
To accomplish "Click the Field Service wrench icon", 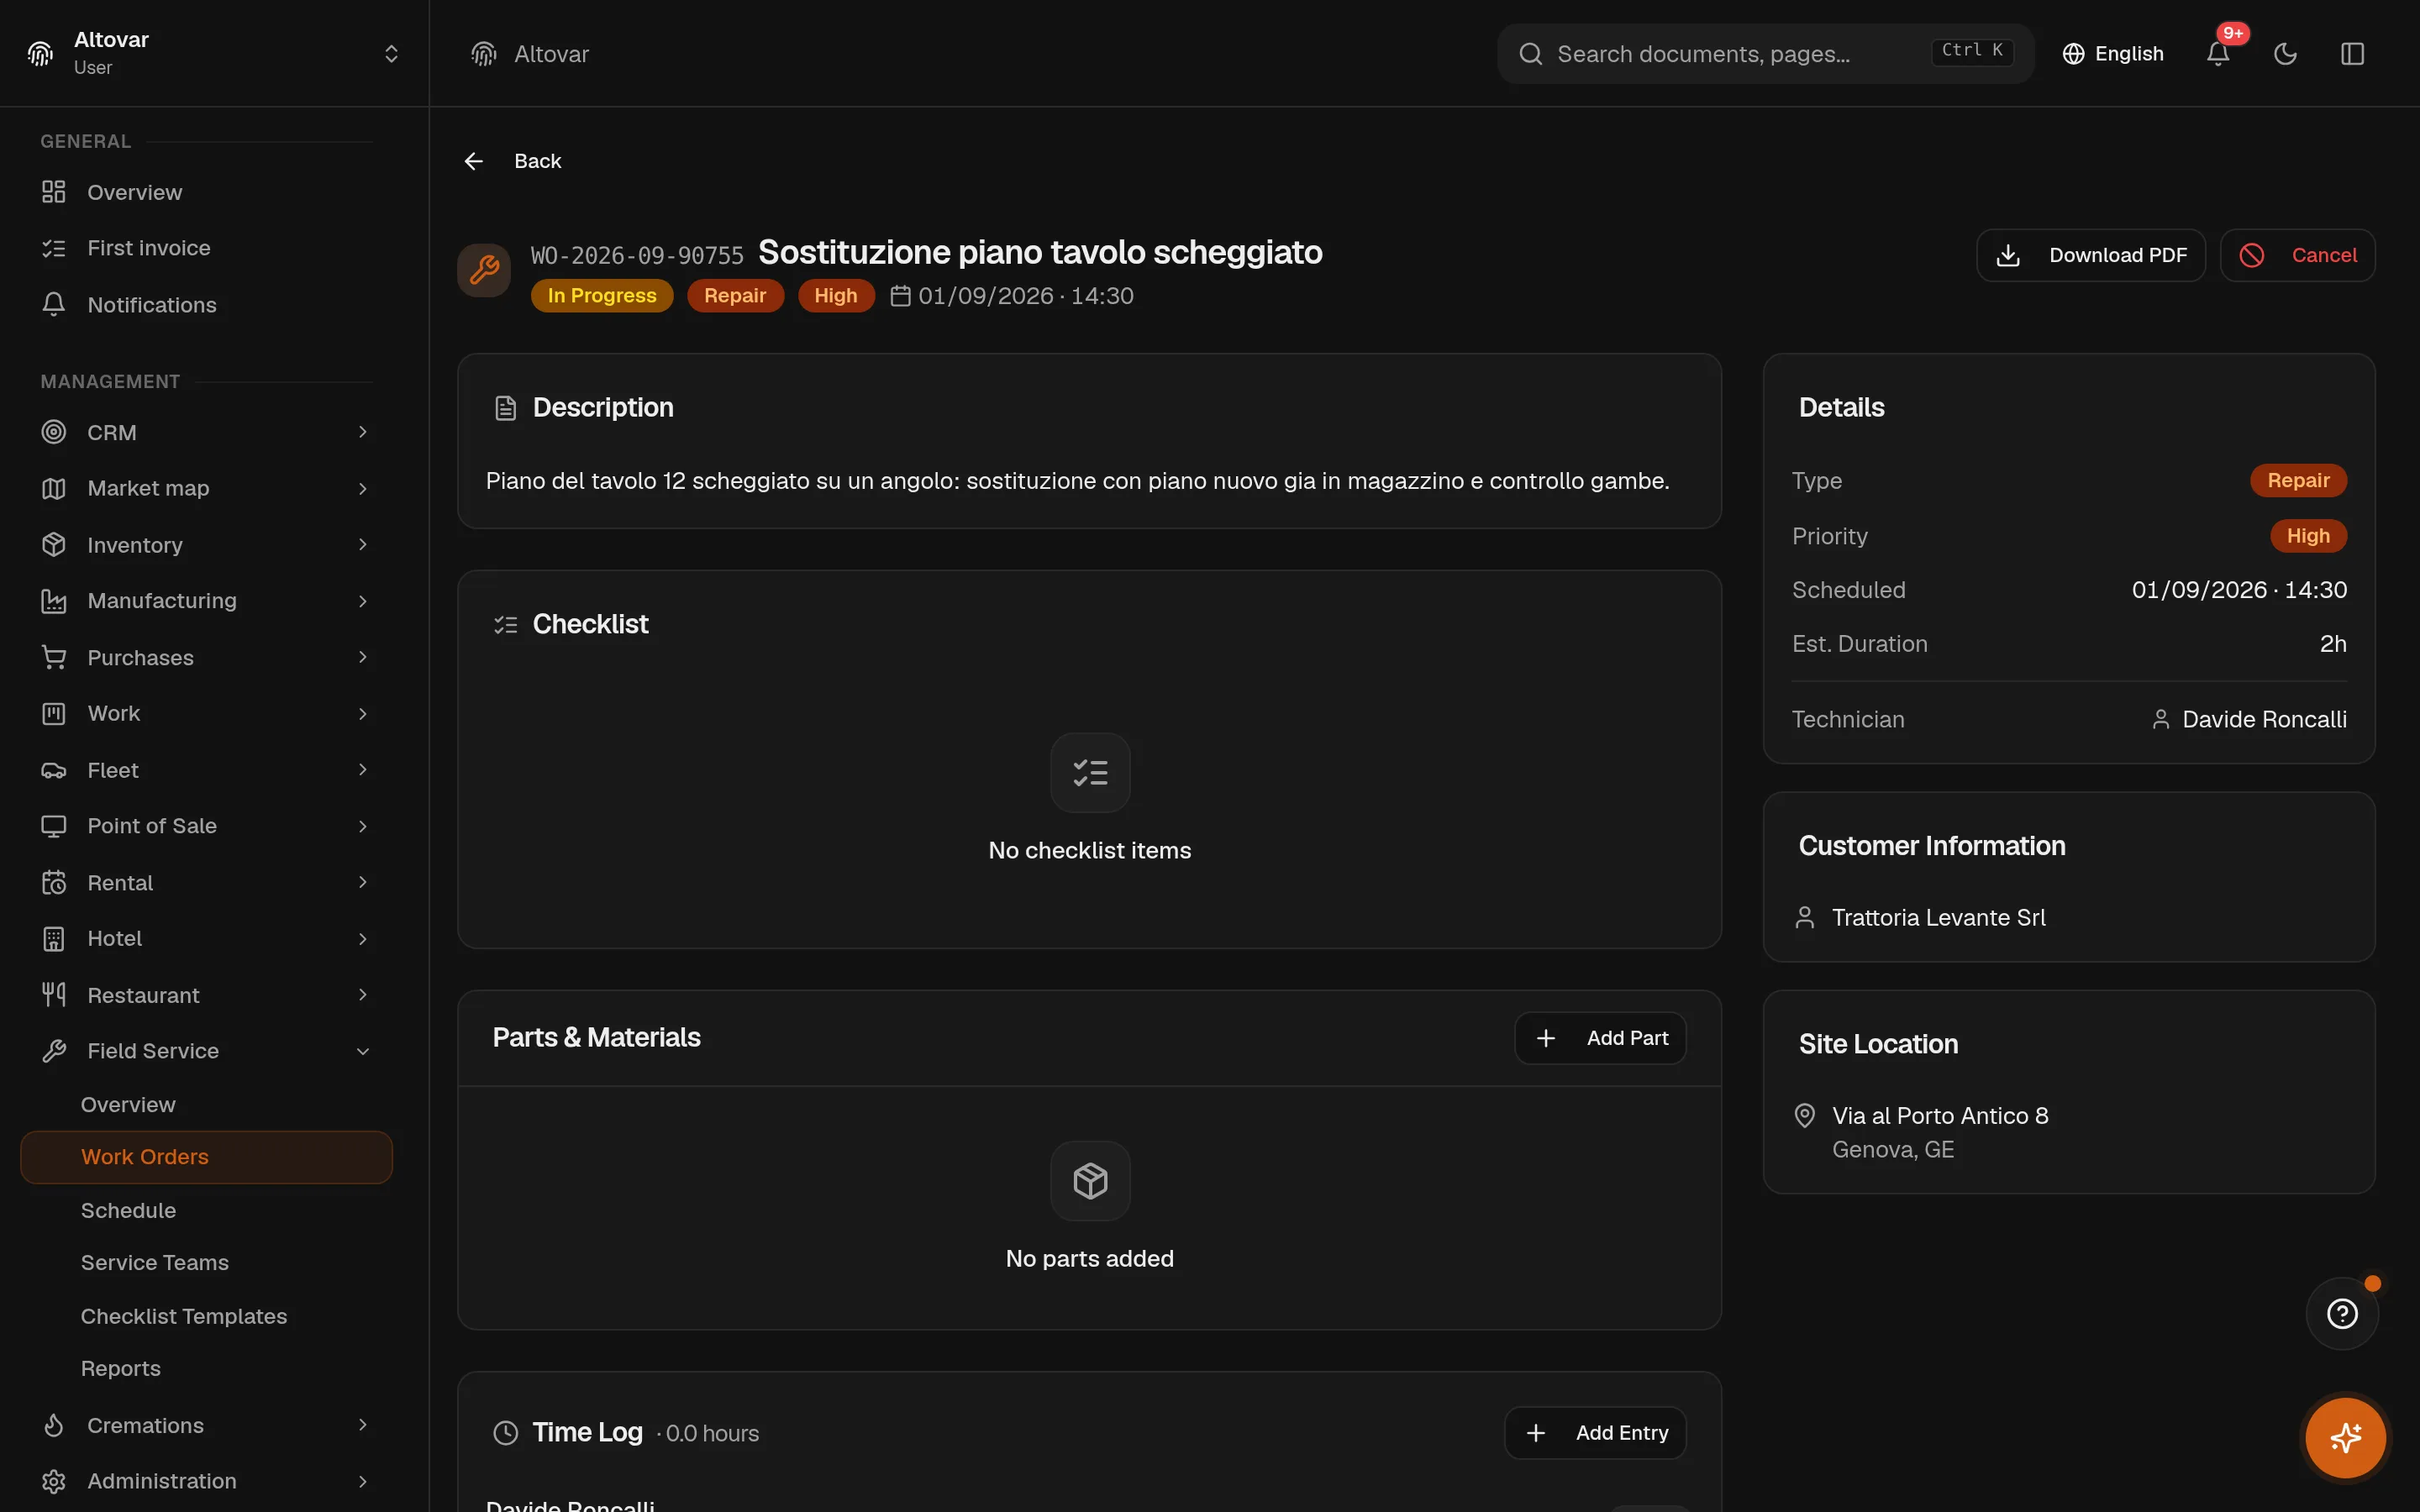I will (x=54, y=1051).
